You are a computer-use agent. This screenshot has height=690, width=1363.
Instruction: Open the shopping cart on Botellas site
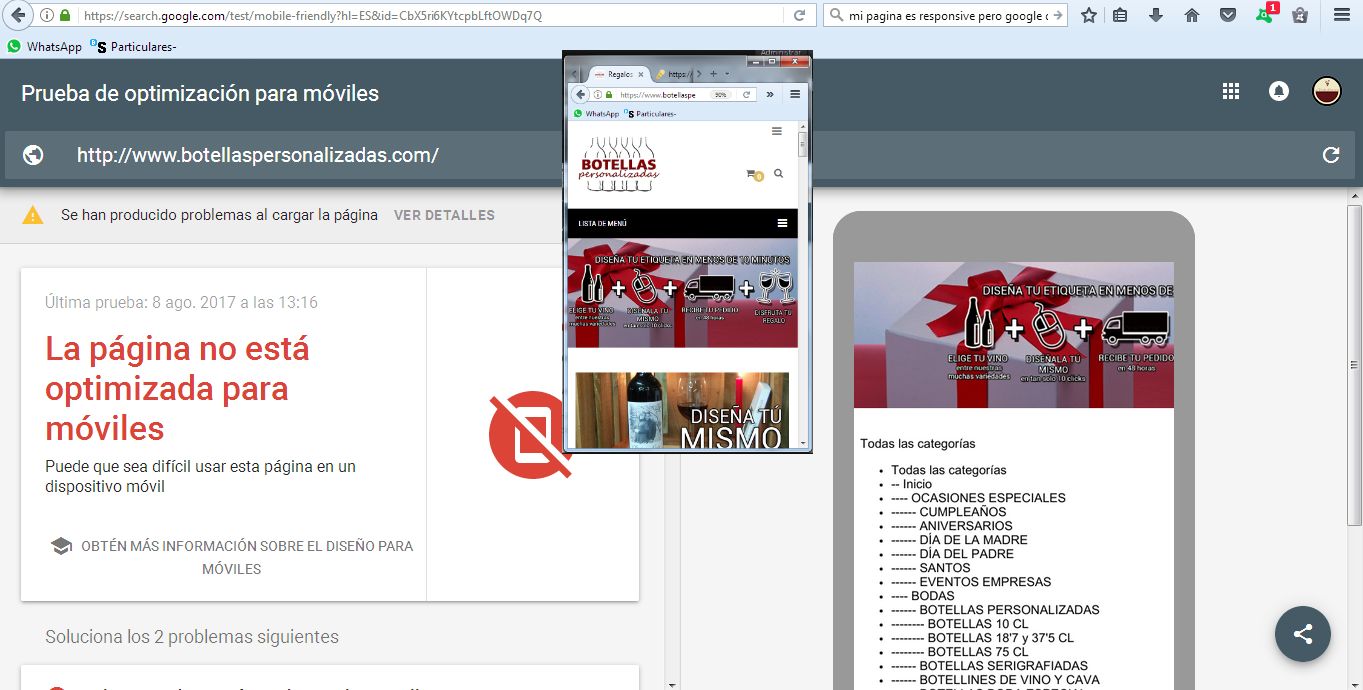tap(754, 175)
